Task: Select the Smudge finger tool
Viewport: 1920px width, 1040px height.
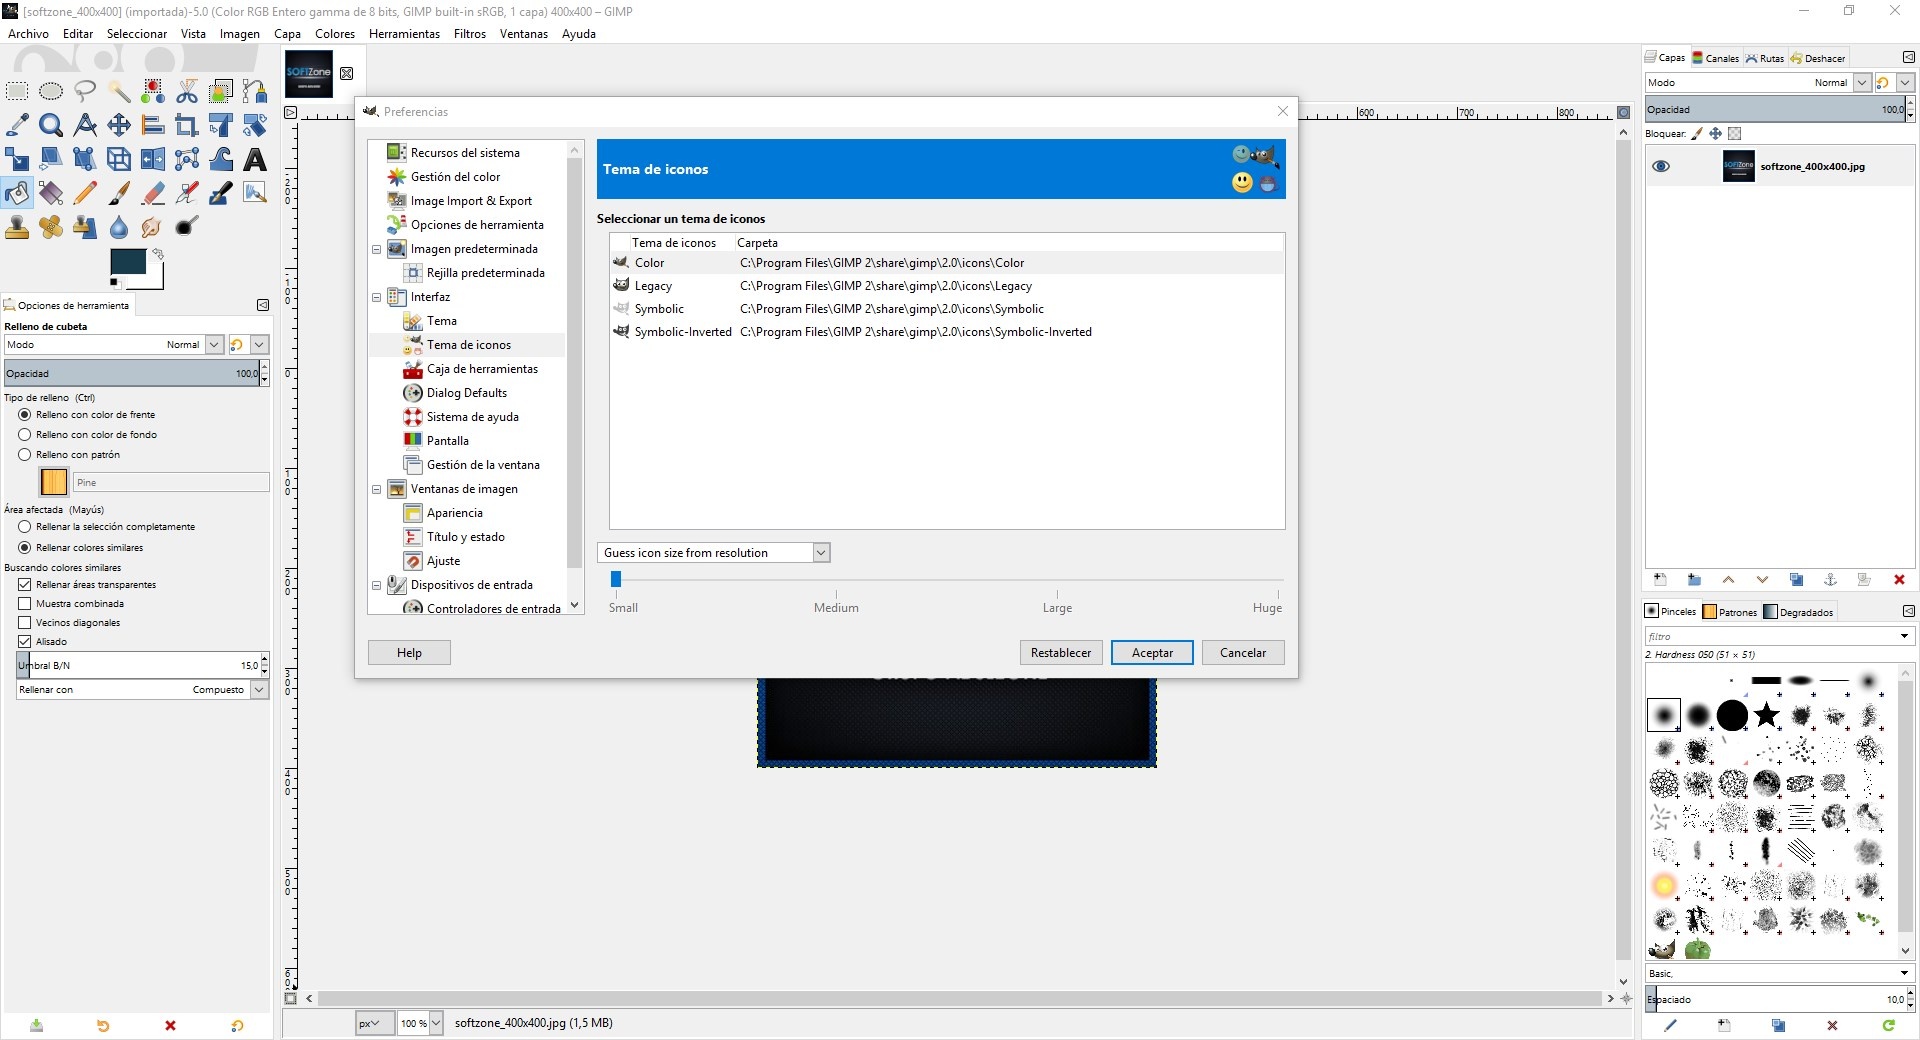Action: 153,227
